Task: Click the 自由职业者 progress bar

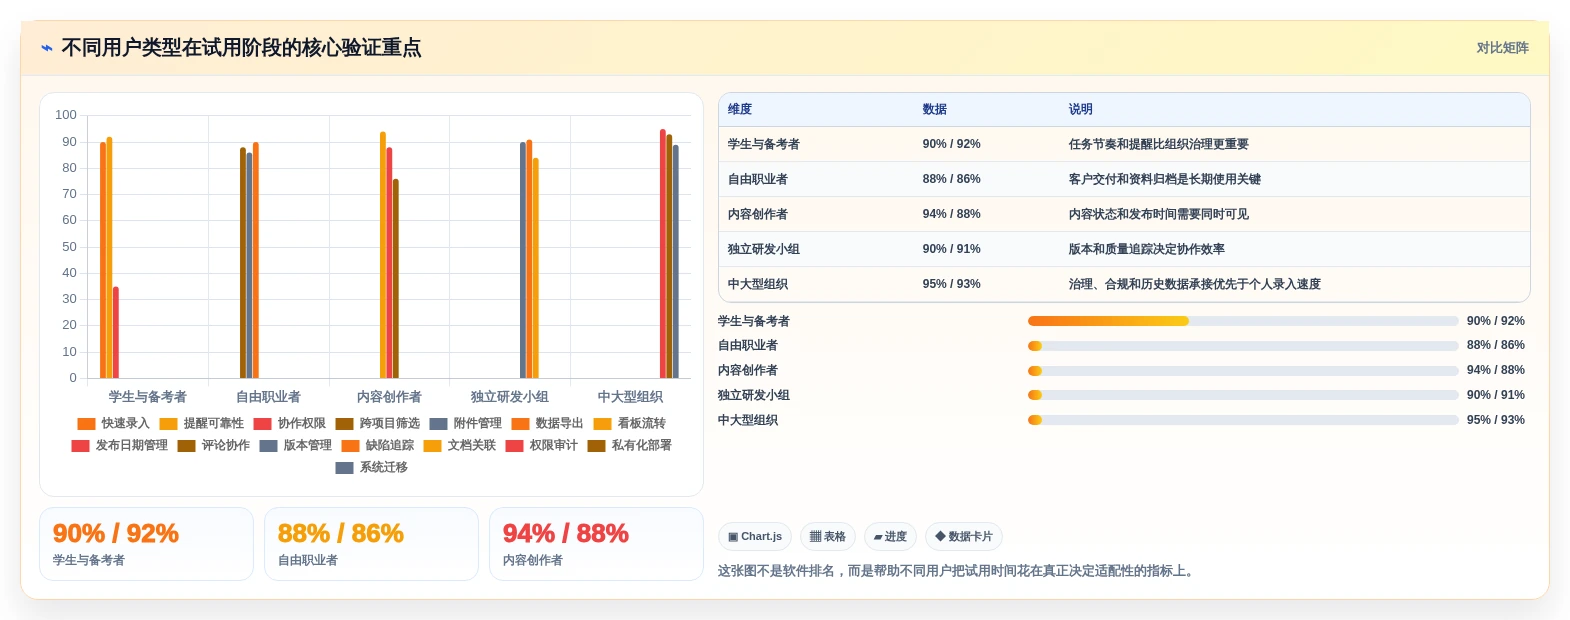Action: point(1243,346)
